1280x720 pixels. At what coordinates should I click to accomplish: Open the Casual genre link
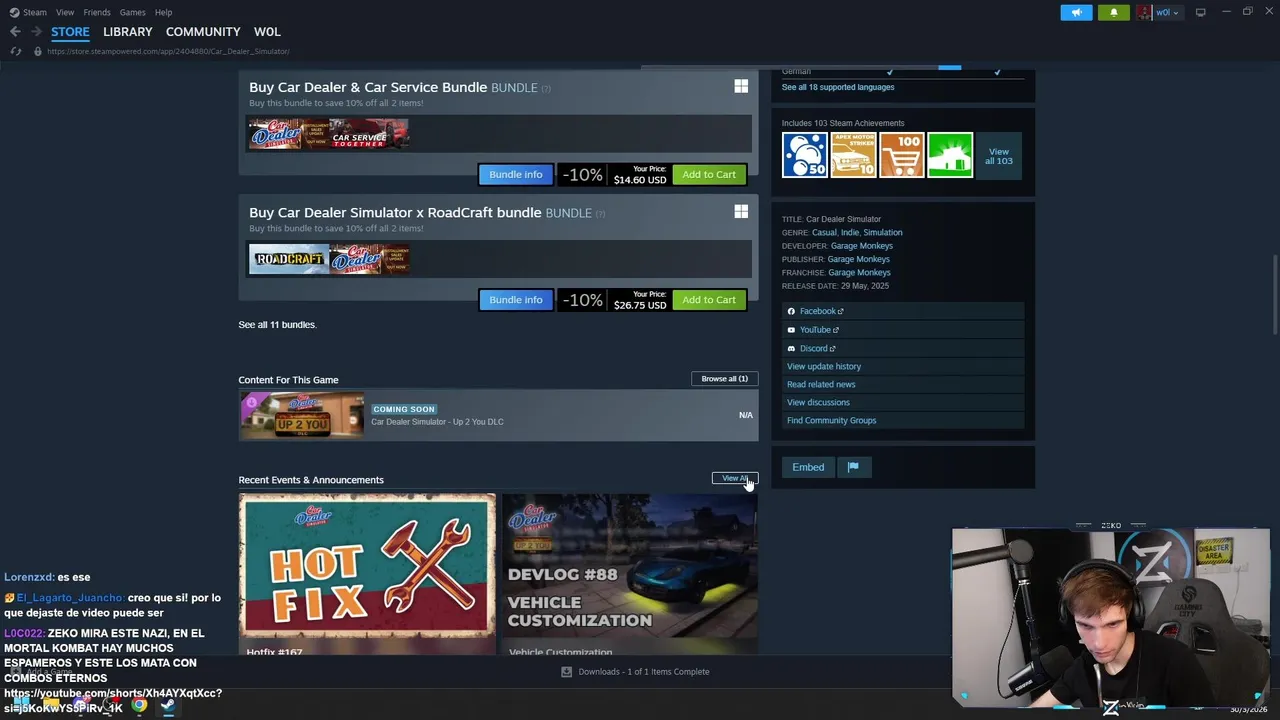pyautogui.click(x=824, y=232)
